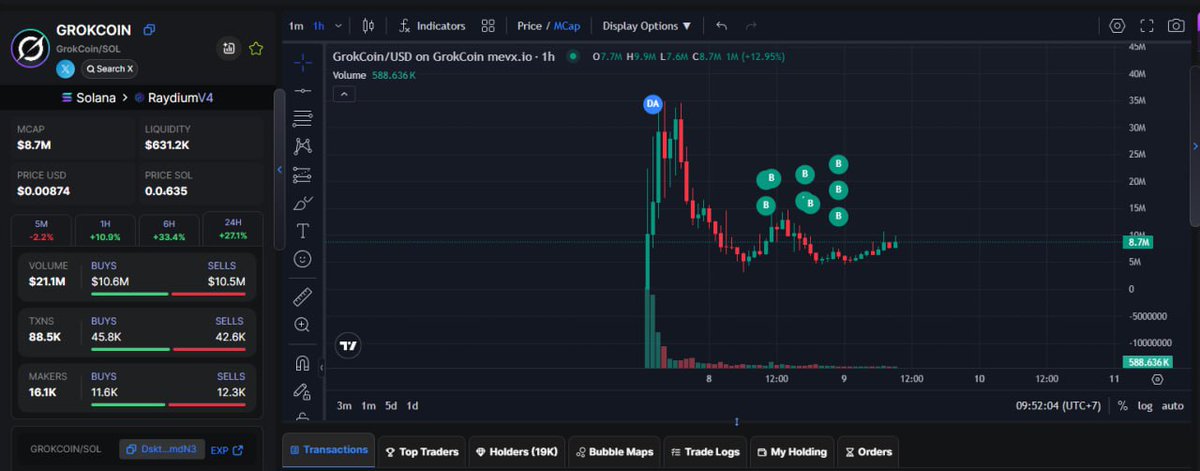Open the 09:52:04 (UTC+7) timezone menu

coord(1060,406)
